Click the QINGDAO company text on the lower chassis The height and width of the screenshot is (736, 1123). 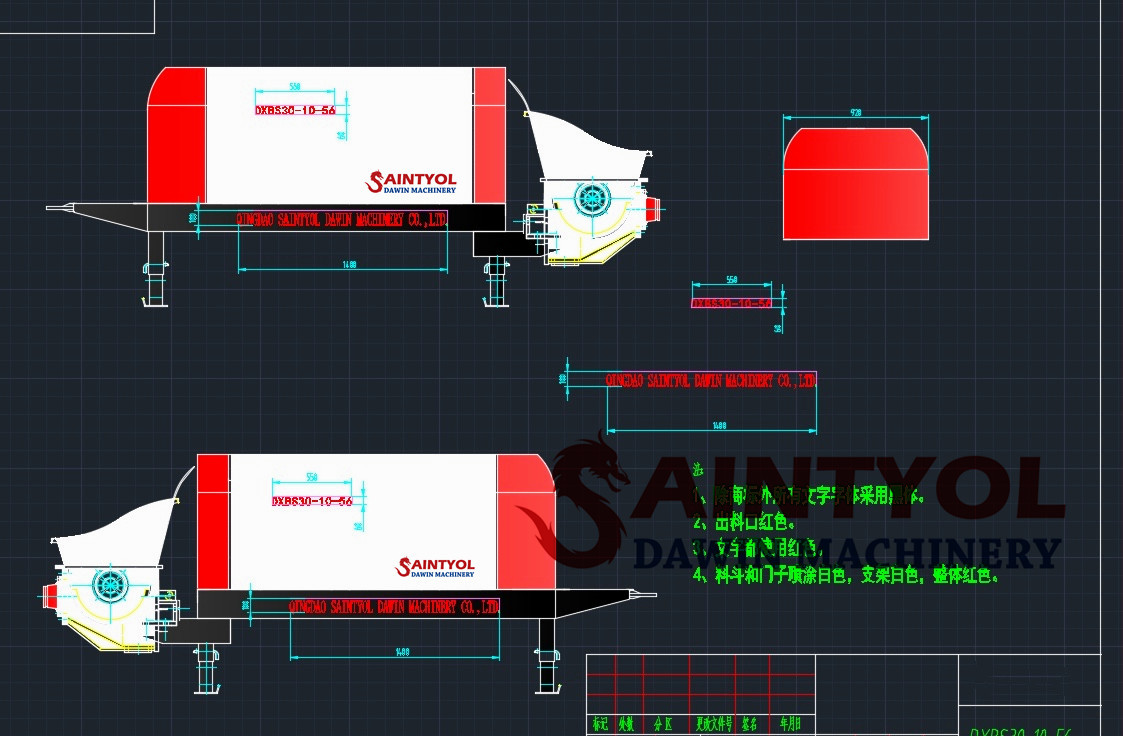click(393, 607)
